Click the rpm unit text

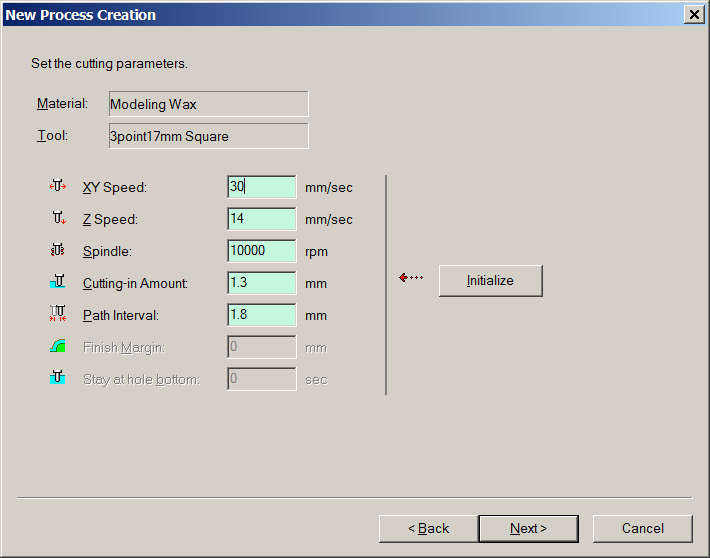pyautogui.click(x=316, y=252)
